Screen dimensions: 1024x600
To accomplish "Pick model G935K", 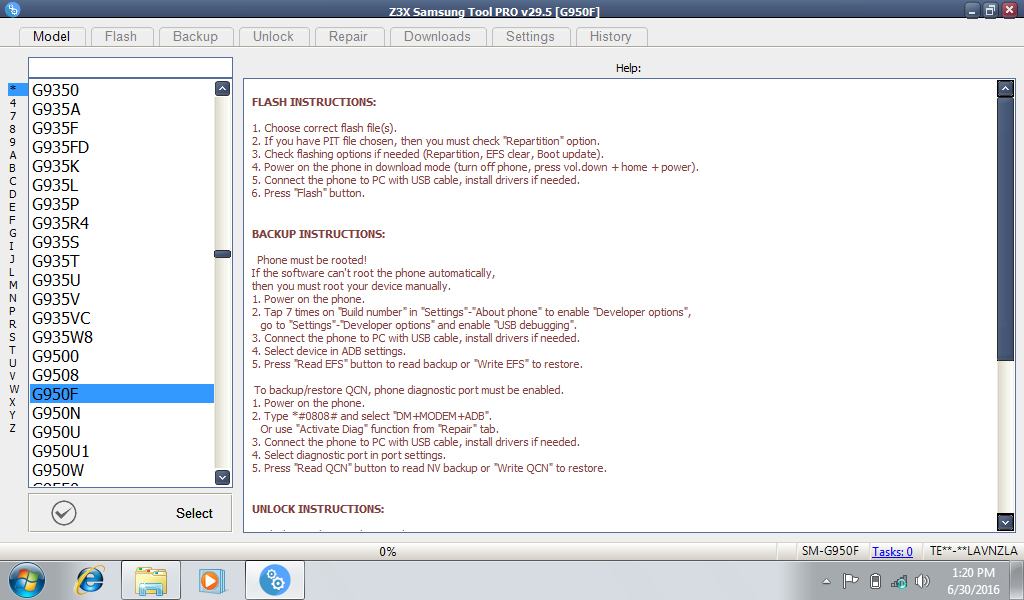I will pos(122,166).
